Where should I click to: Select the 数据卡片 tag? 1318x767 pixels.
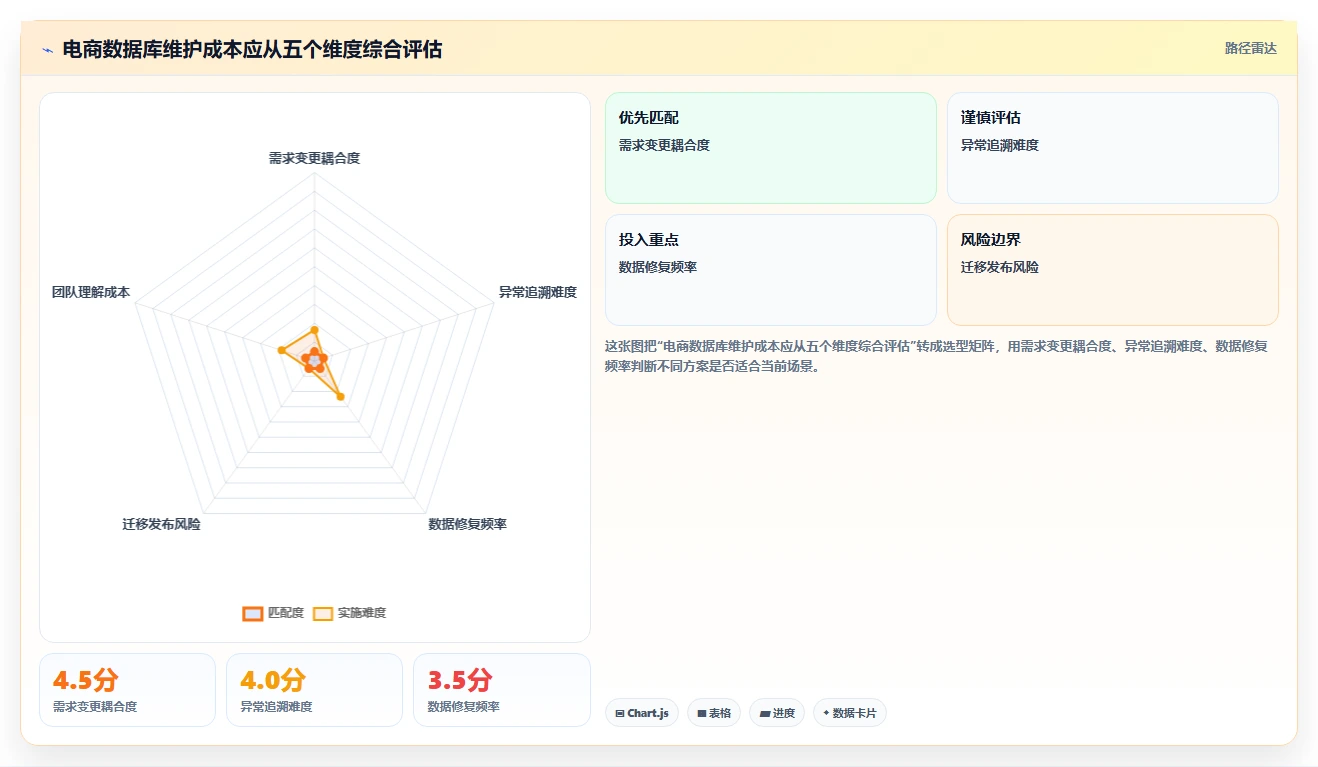[x=849, y=713]
